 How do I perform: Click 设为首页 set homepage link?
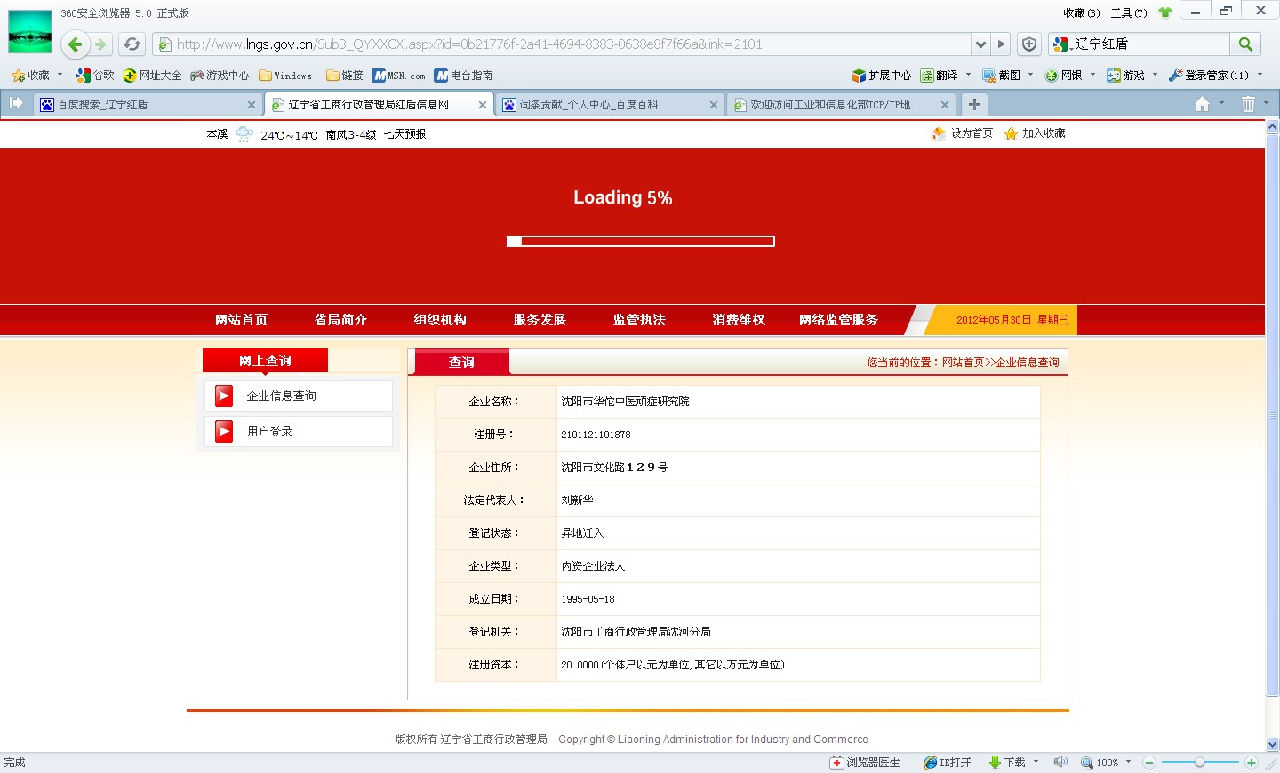[962, 133]
